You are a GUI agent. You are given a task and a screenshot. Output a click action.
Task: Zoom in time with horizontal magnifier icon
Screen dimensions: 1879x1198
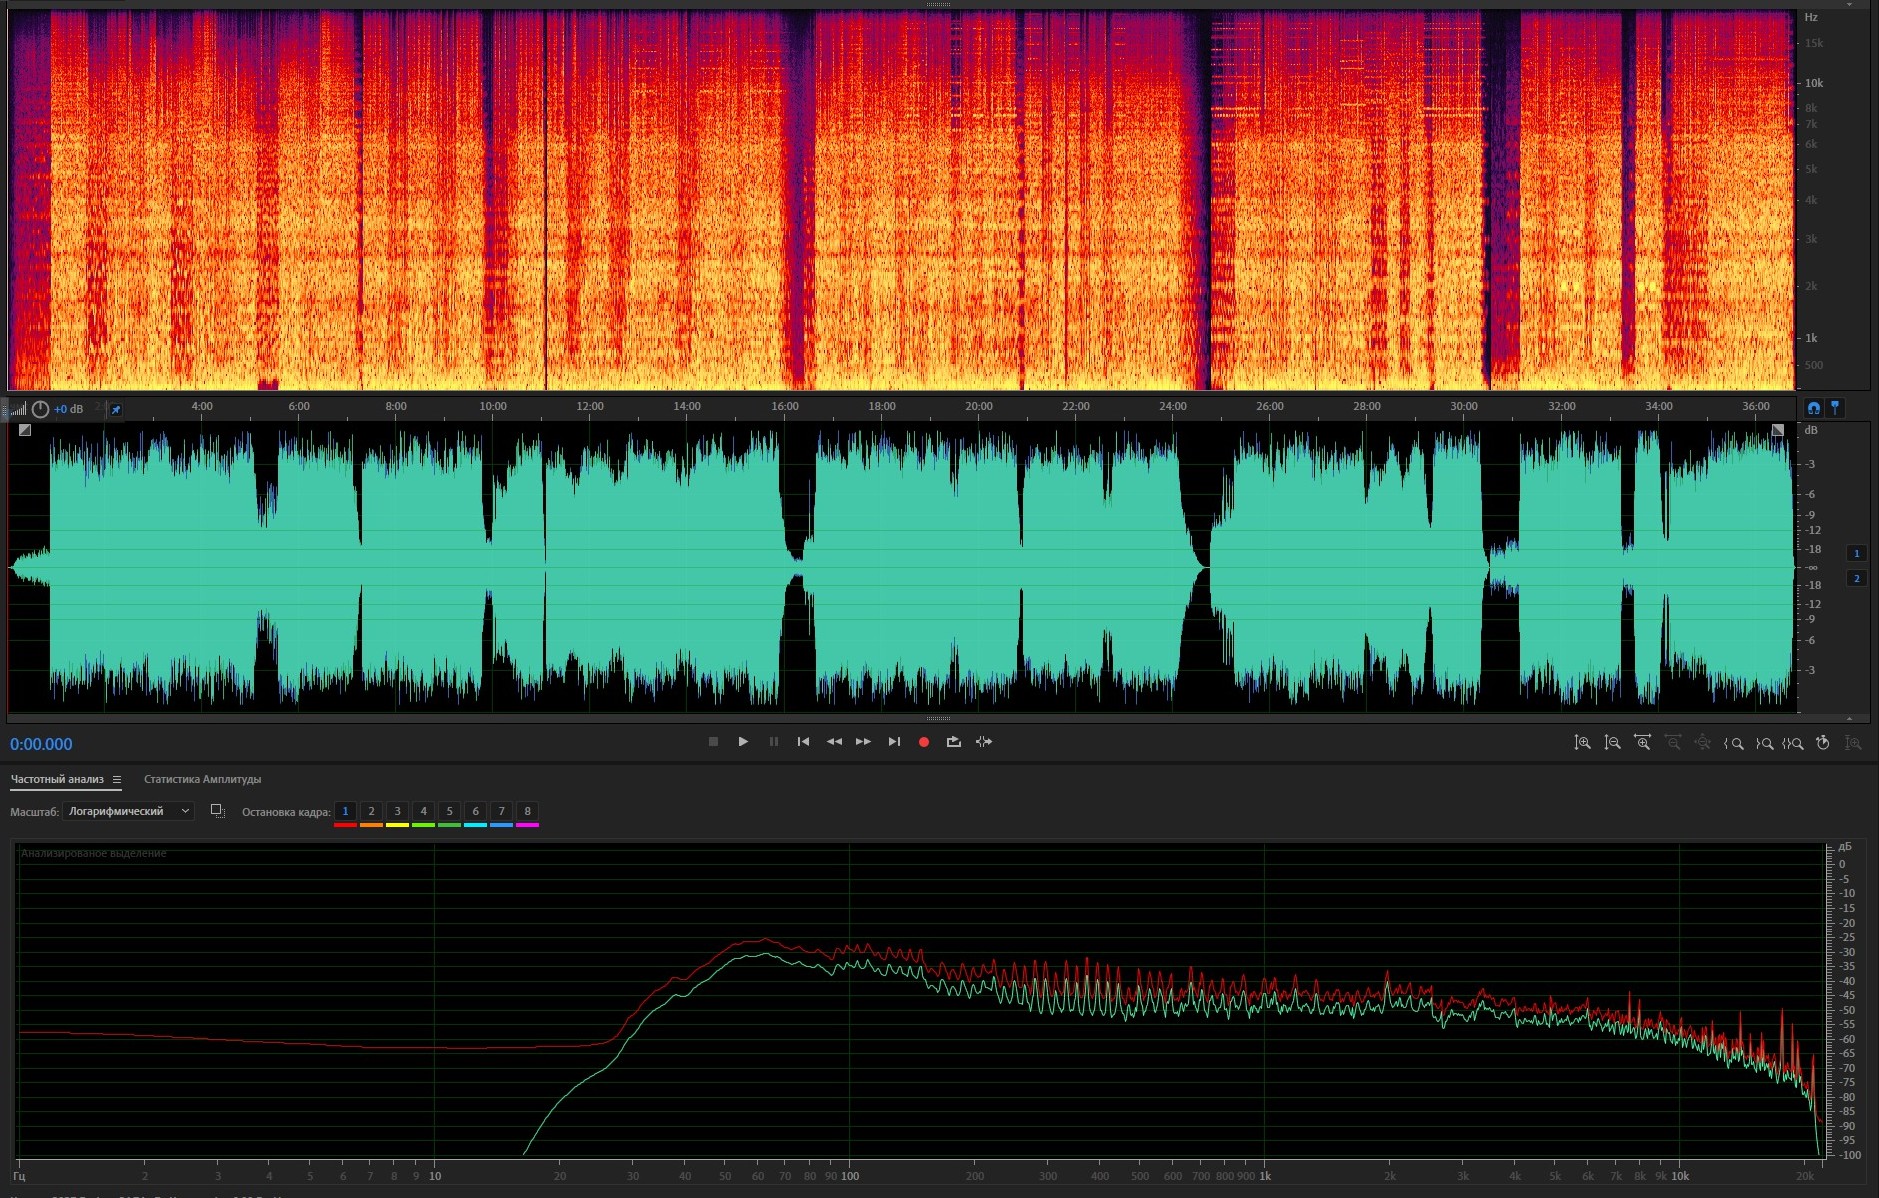pos(1642,743)
